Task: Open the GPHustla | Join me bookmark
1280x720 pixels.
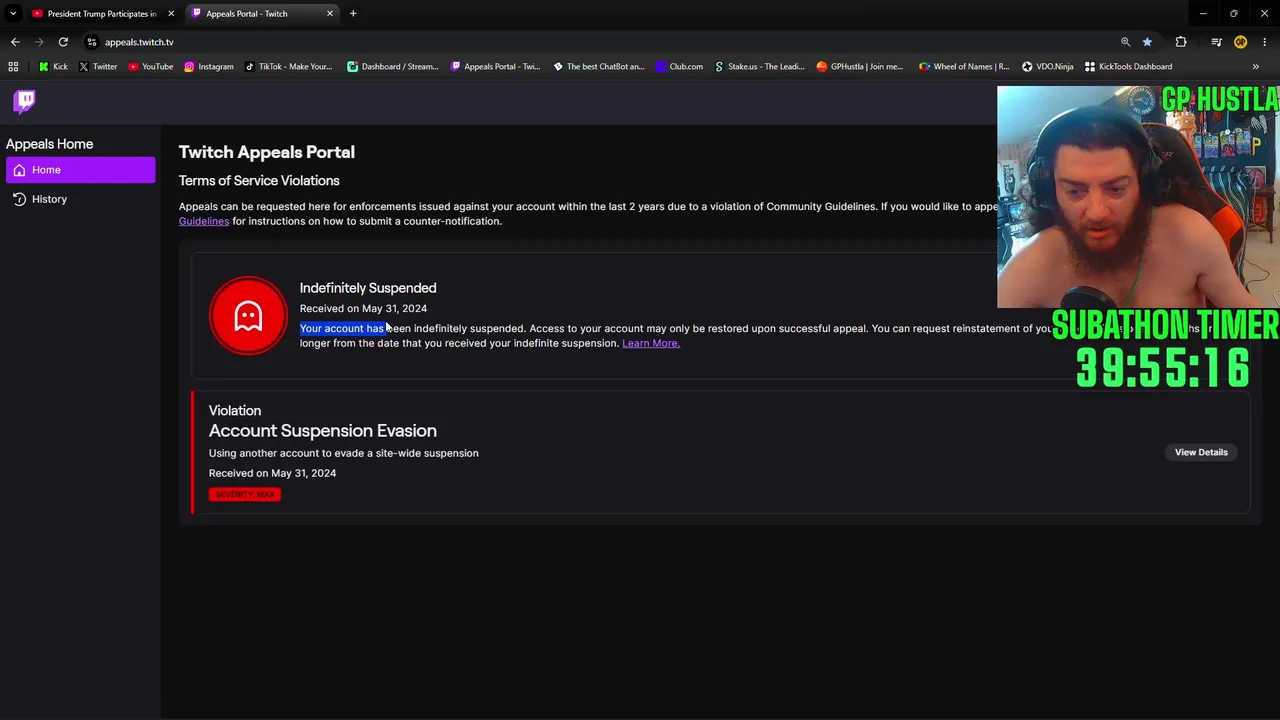Action: point(860,66)
